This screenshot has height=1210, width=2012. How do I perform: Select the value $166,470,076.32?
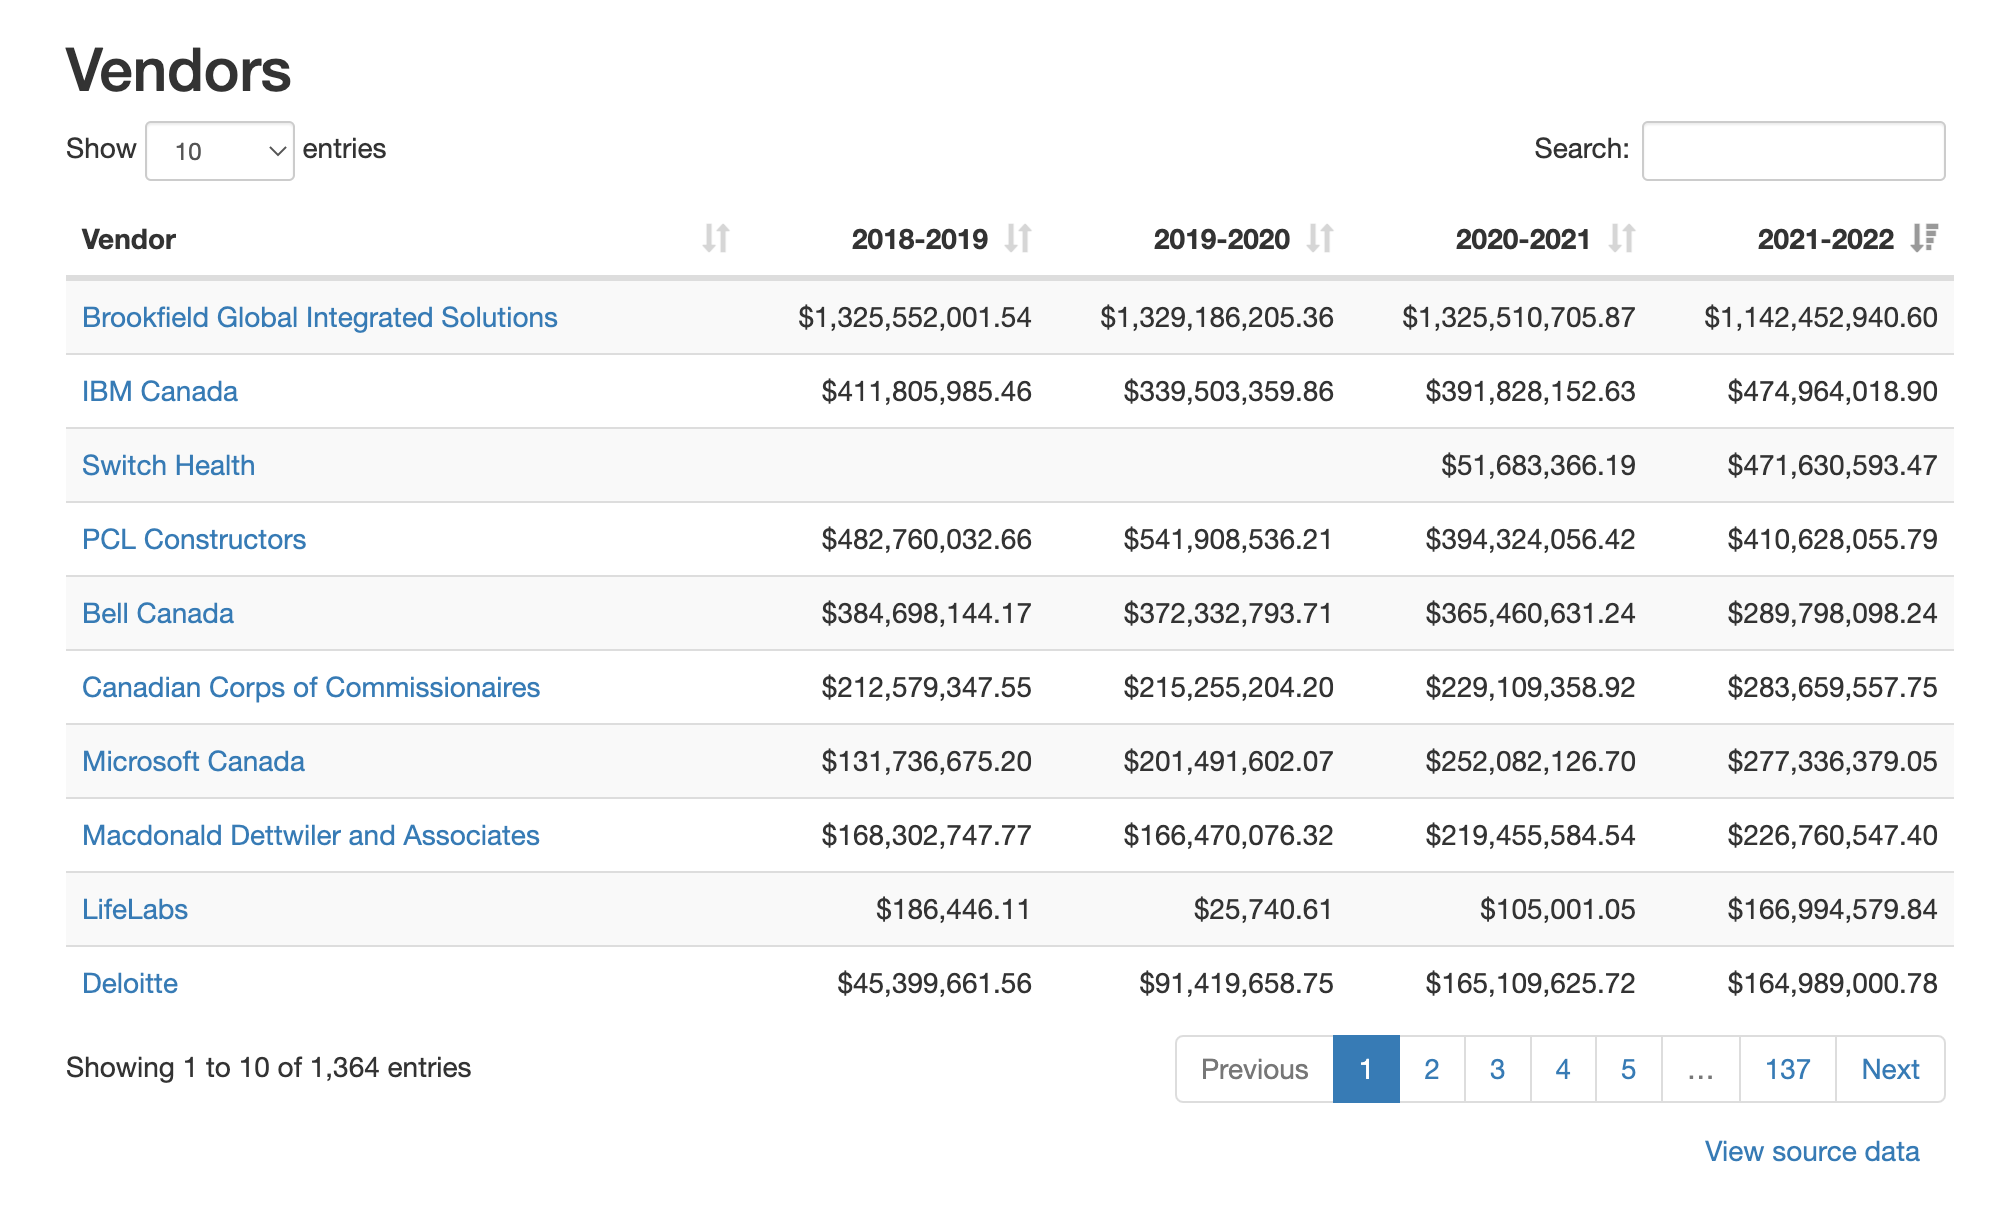(1228, 835)
